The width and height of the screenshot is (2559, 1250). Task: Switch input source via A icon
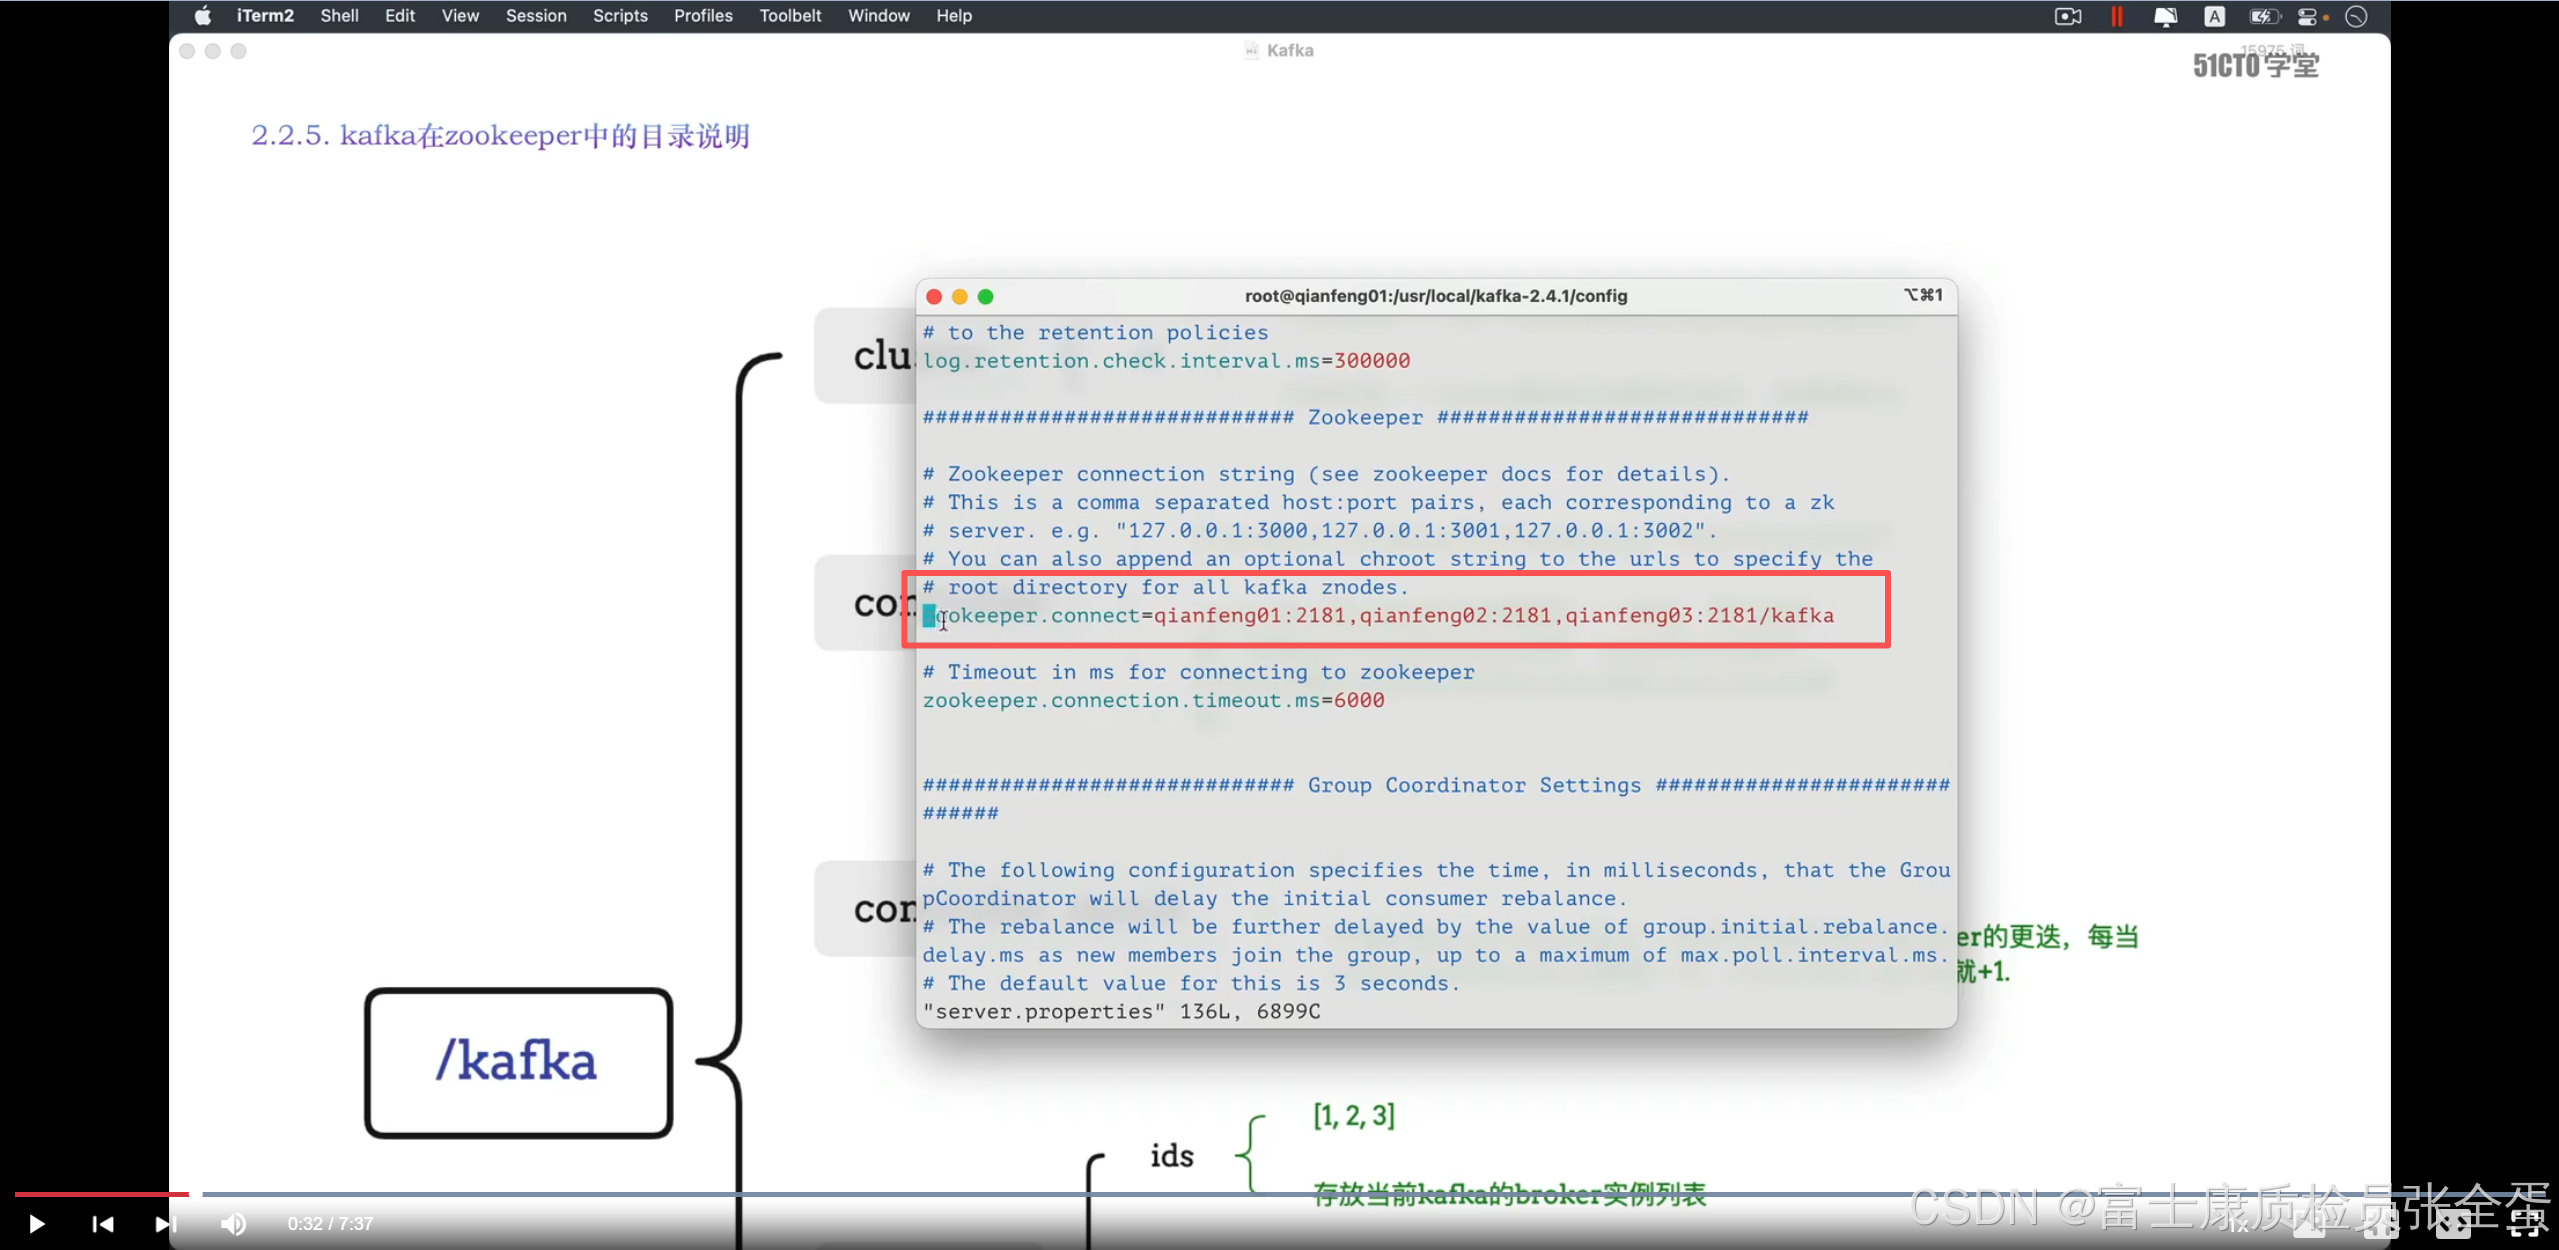click(x=2214, y=16)
